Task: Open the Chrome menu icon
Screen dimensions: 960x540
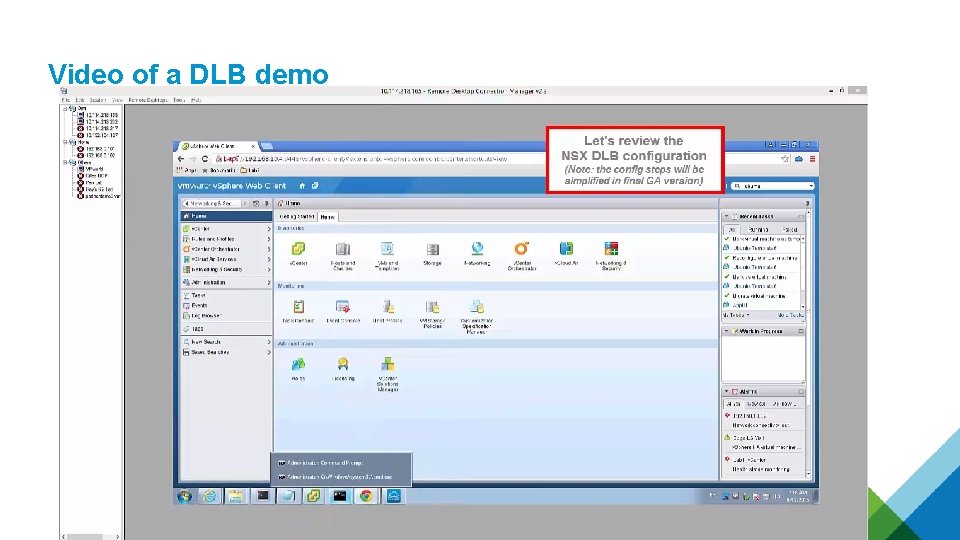Action: [x=812, y=159]
